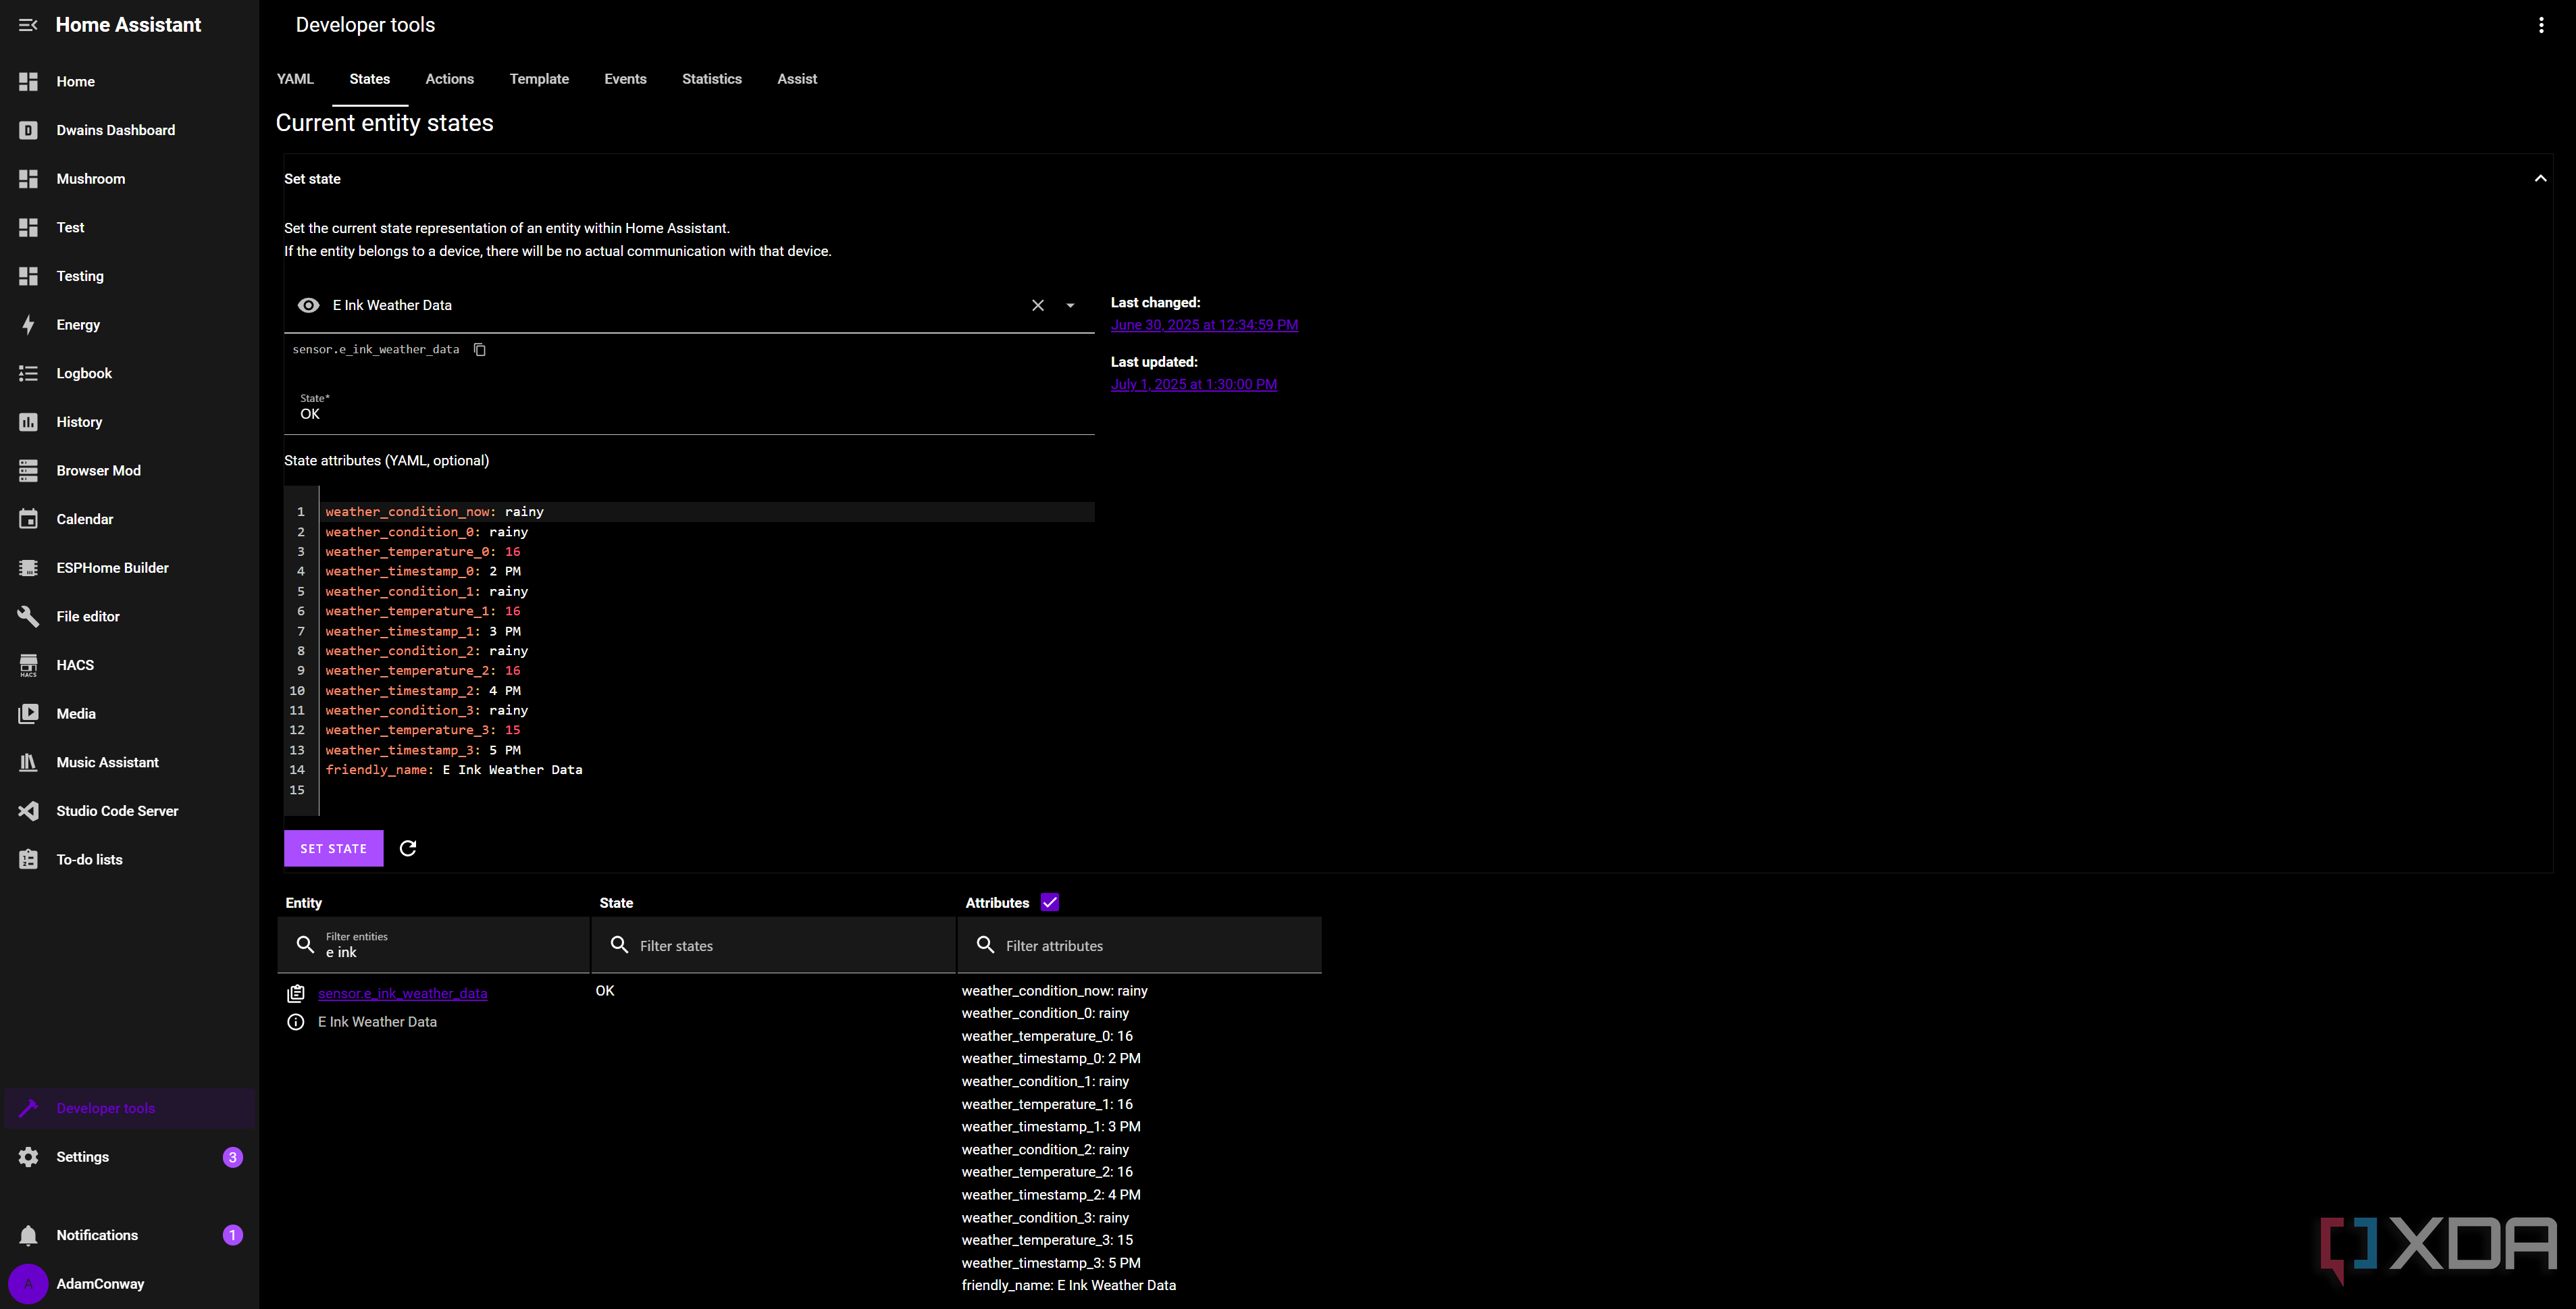Click line weather_condition_now: rainy in YAML editor
Image resolution: width=2576 pixels, height=1309 pixels.
point(435,511)
